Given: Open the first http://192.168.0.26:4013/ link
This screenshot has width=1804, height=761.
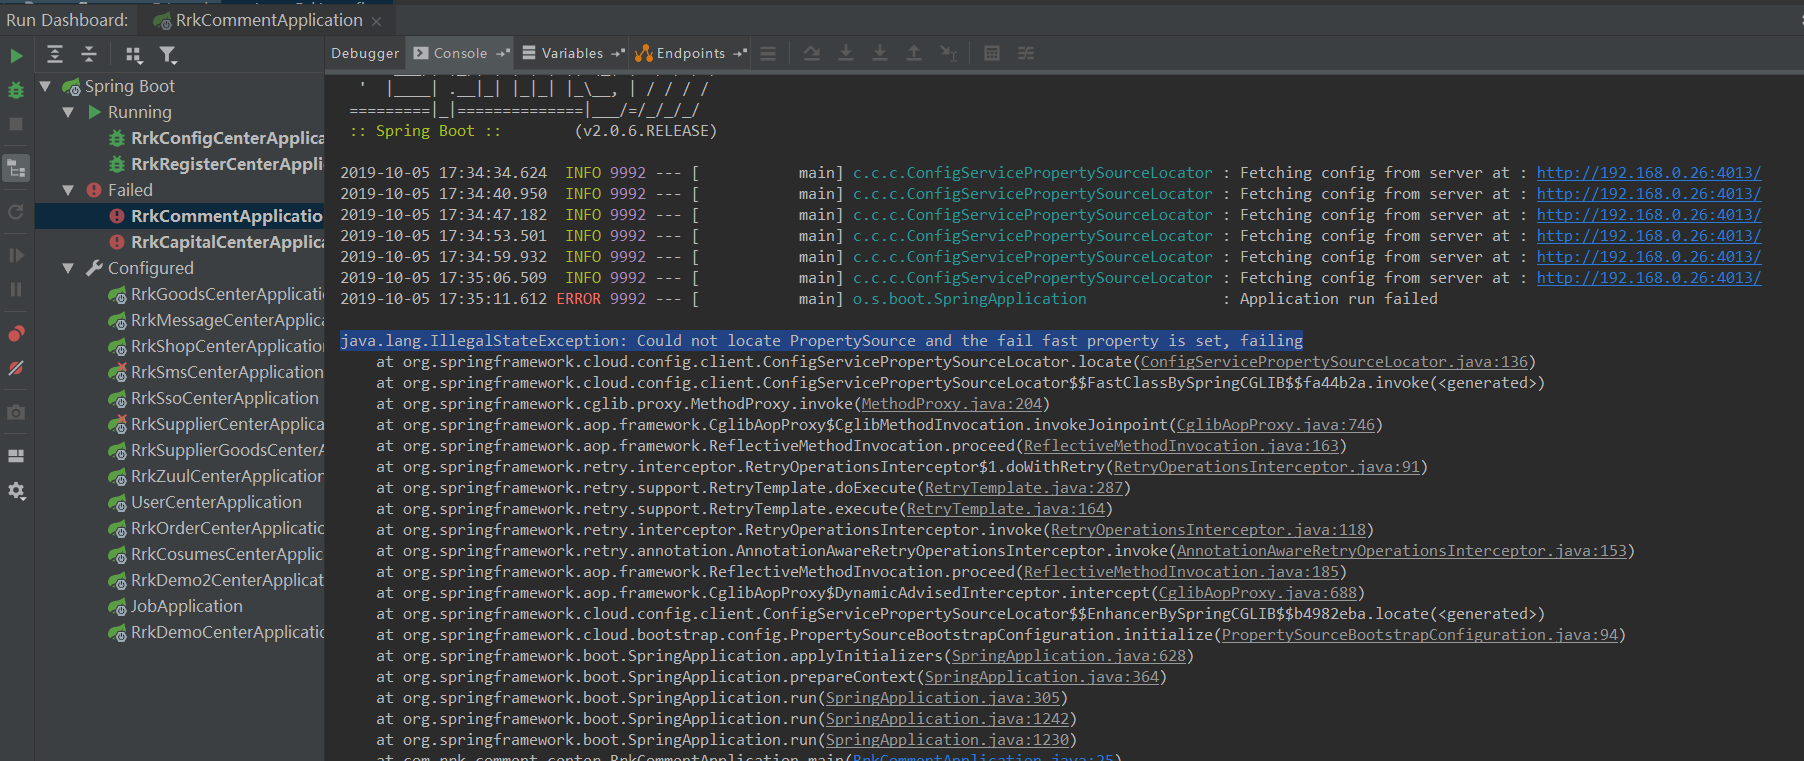Looking at the screenshot, I should pos(1649,173).
